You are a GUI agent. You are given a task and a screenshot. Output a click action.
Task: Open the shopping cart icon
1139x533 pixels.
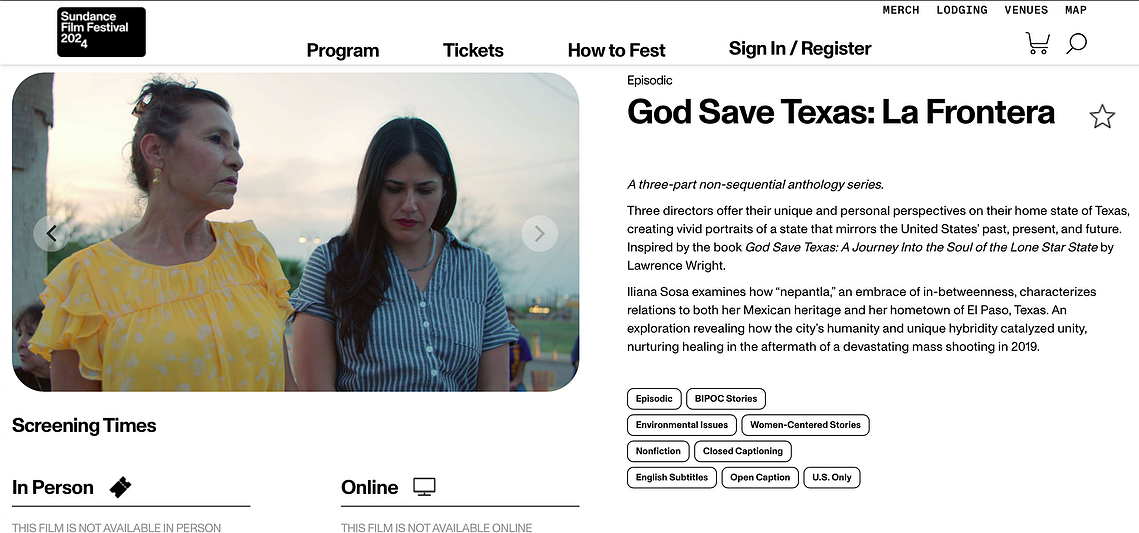point(1037,44)
